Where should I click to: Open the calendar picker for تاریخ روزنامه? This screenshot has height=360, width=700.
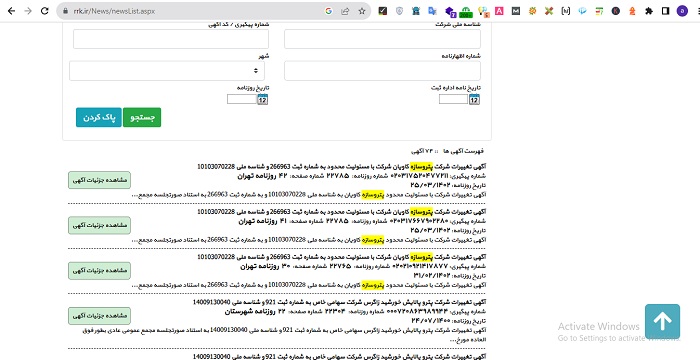[x=262, y=99]
